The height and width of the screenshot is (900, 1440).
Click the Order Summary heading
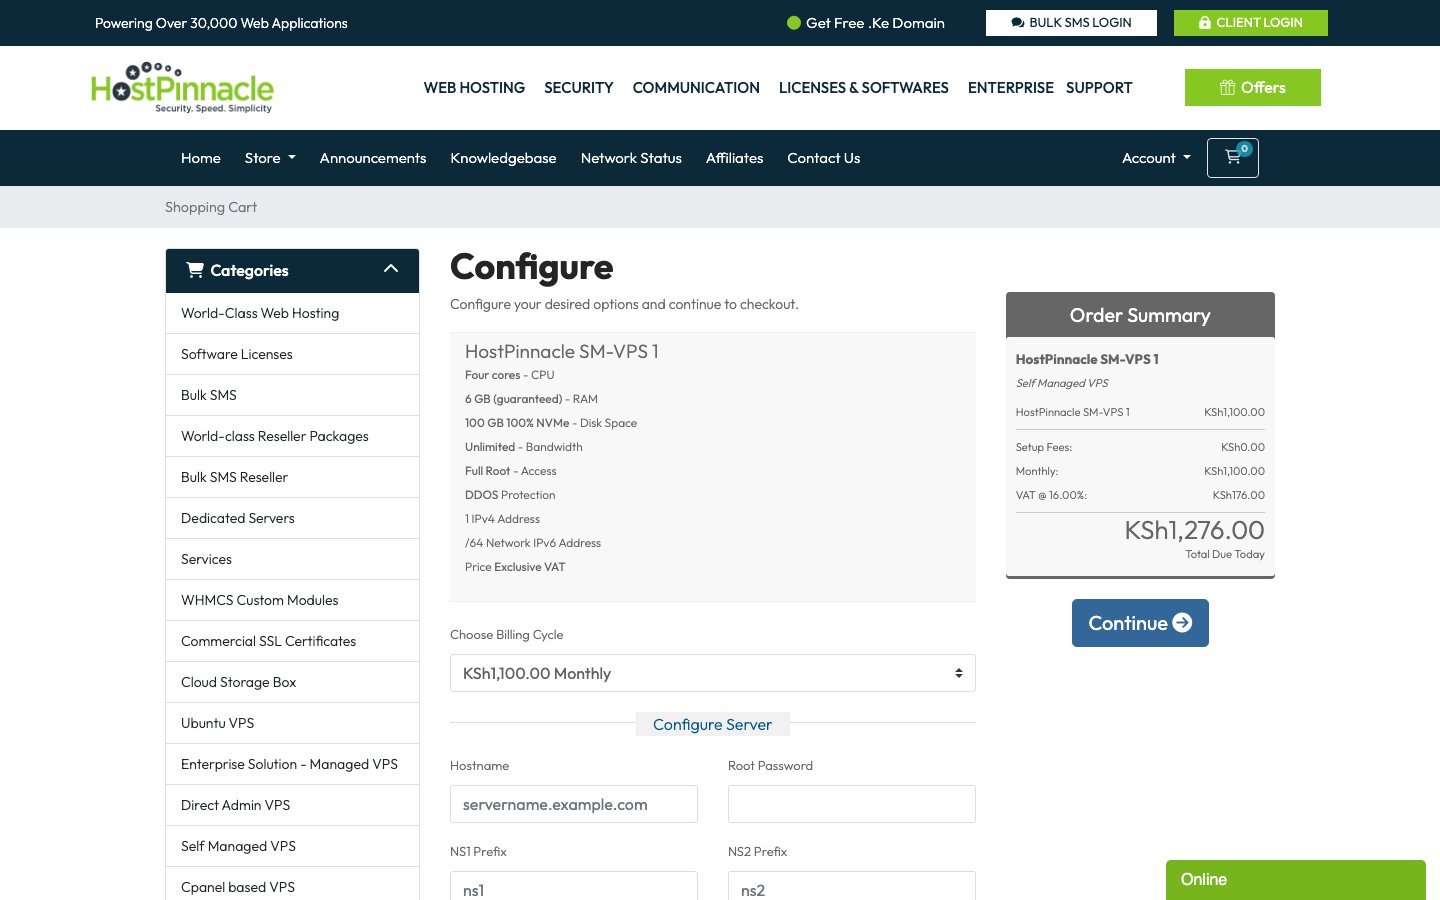coord(1140,315)
